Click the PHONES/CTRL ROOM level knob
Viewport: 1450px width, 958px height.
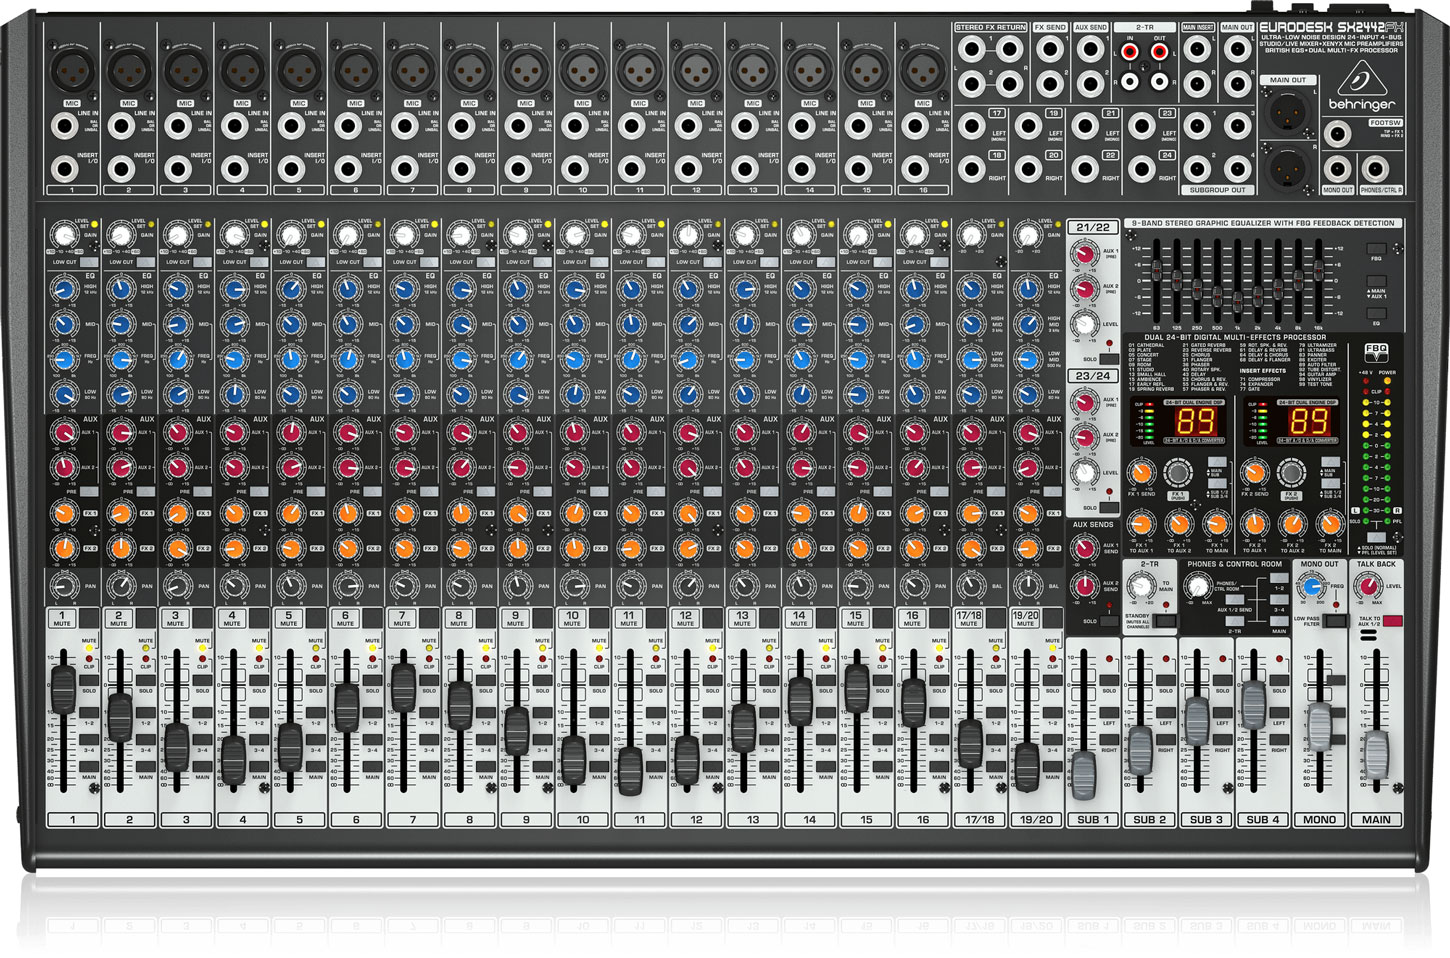point(1198,587)
